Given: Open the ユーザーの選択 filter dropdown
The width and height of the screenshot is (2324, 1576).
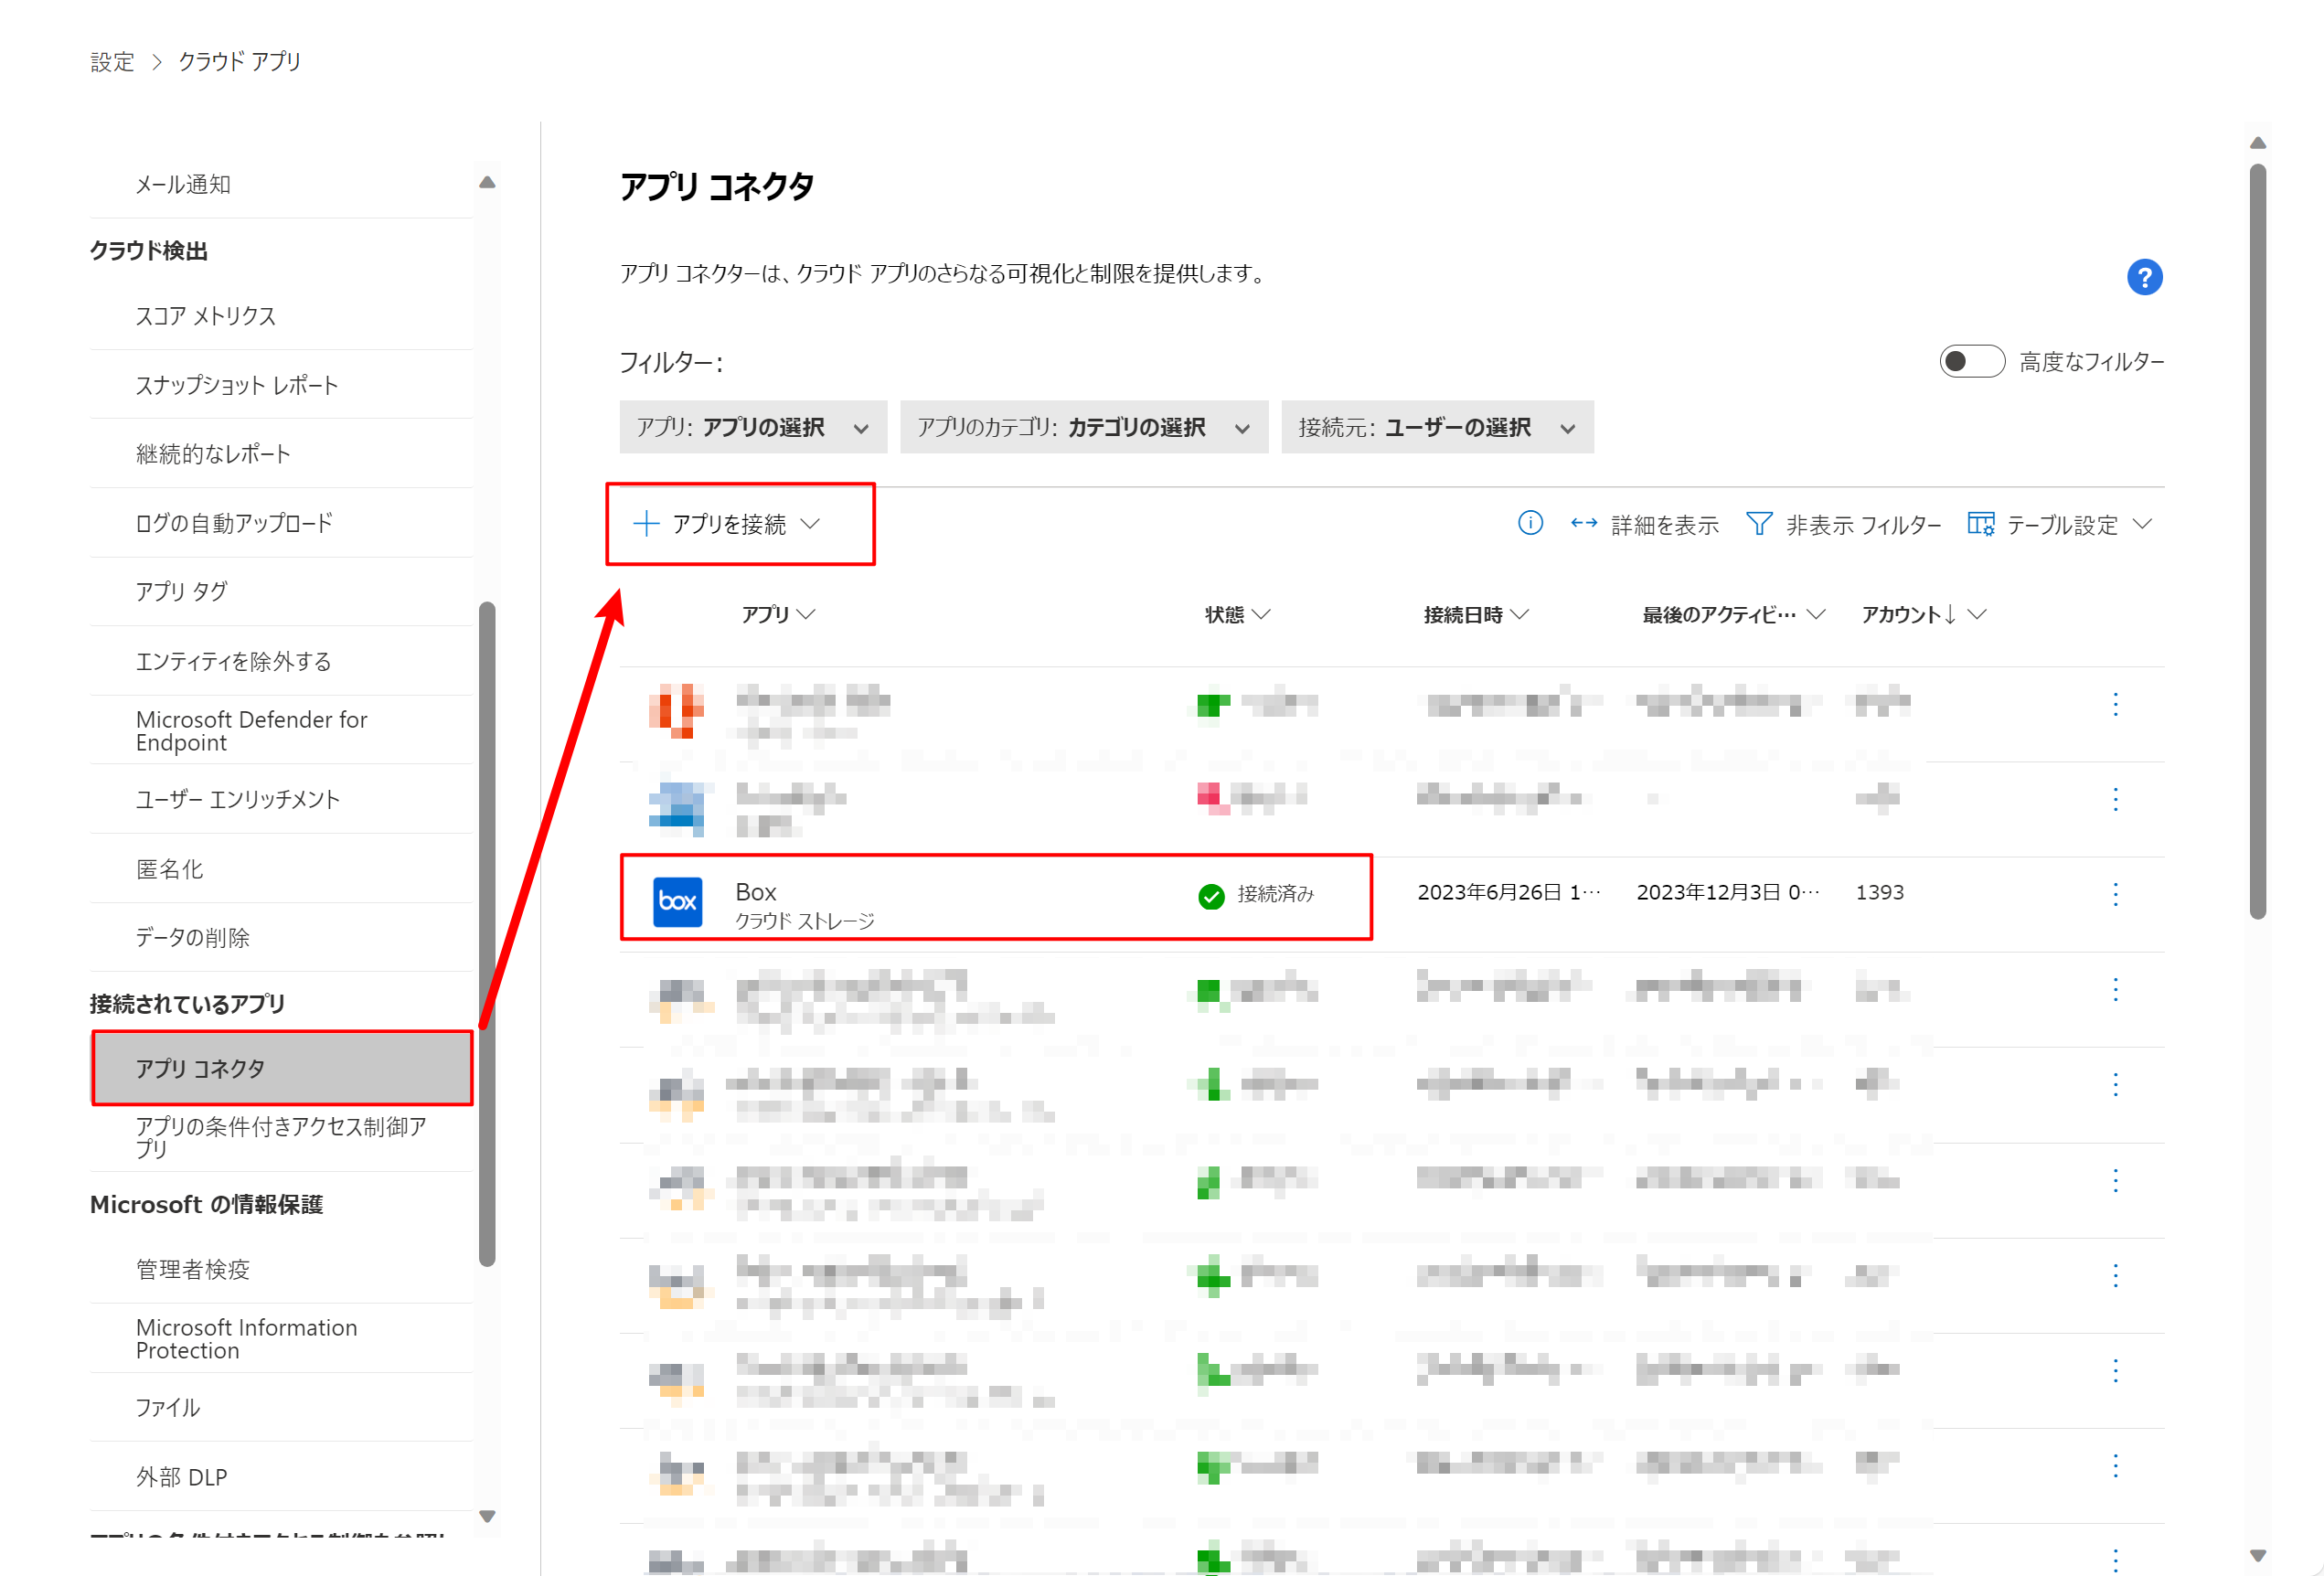Looking at the screenshot, I should [x=1436, y=428].
